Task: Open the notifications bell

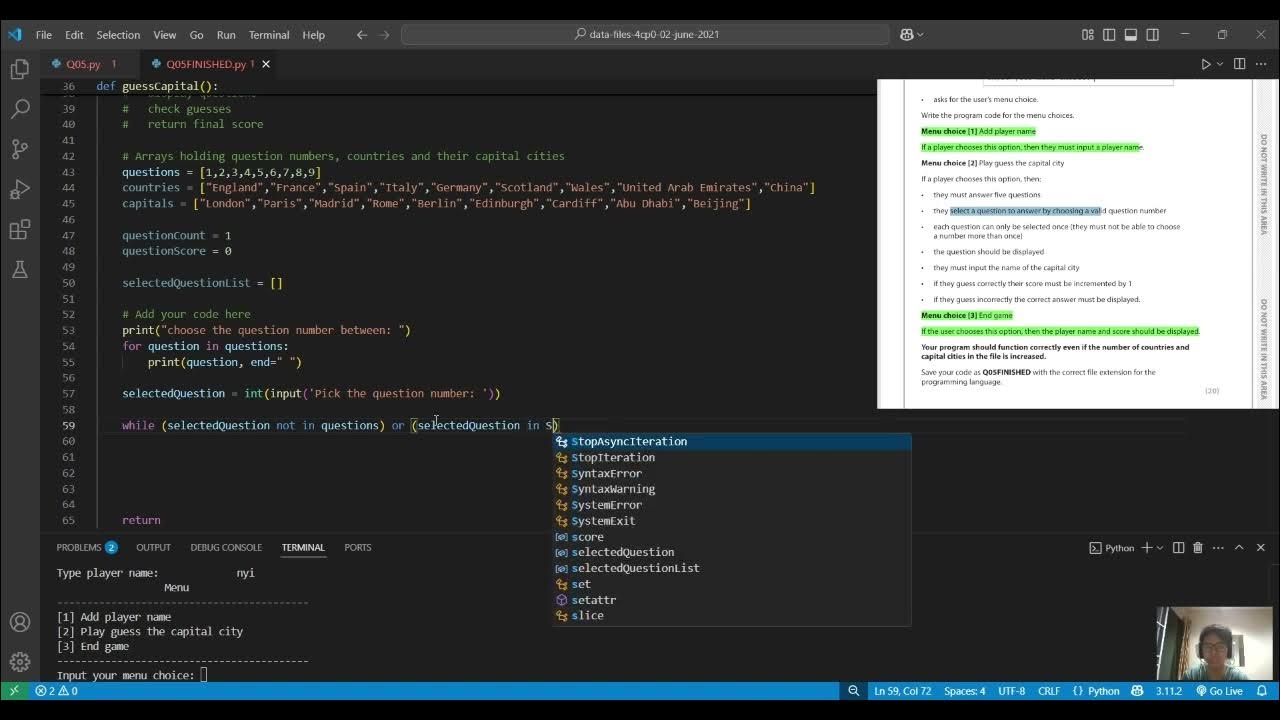Action: (x=1262, y=691)
